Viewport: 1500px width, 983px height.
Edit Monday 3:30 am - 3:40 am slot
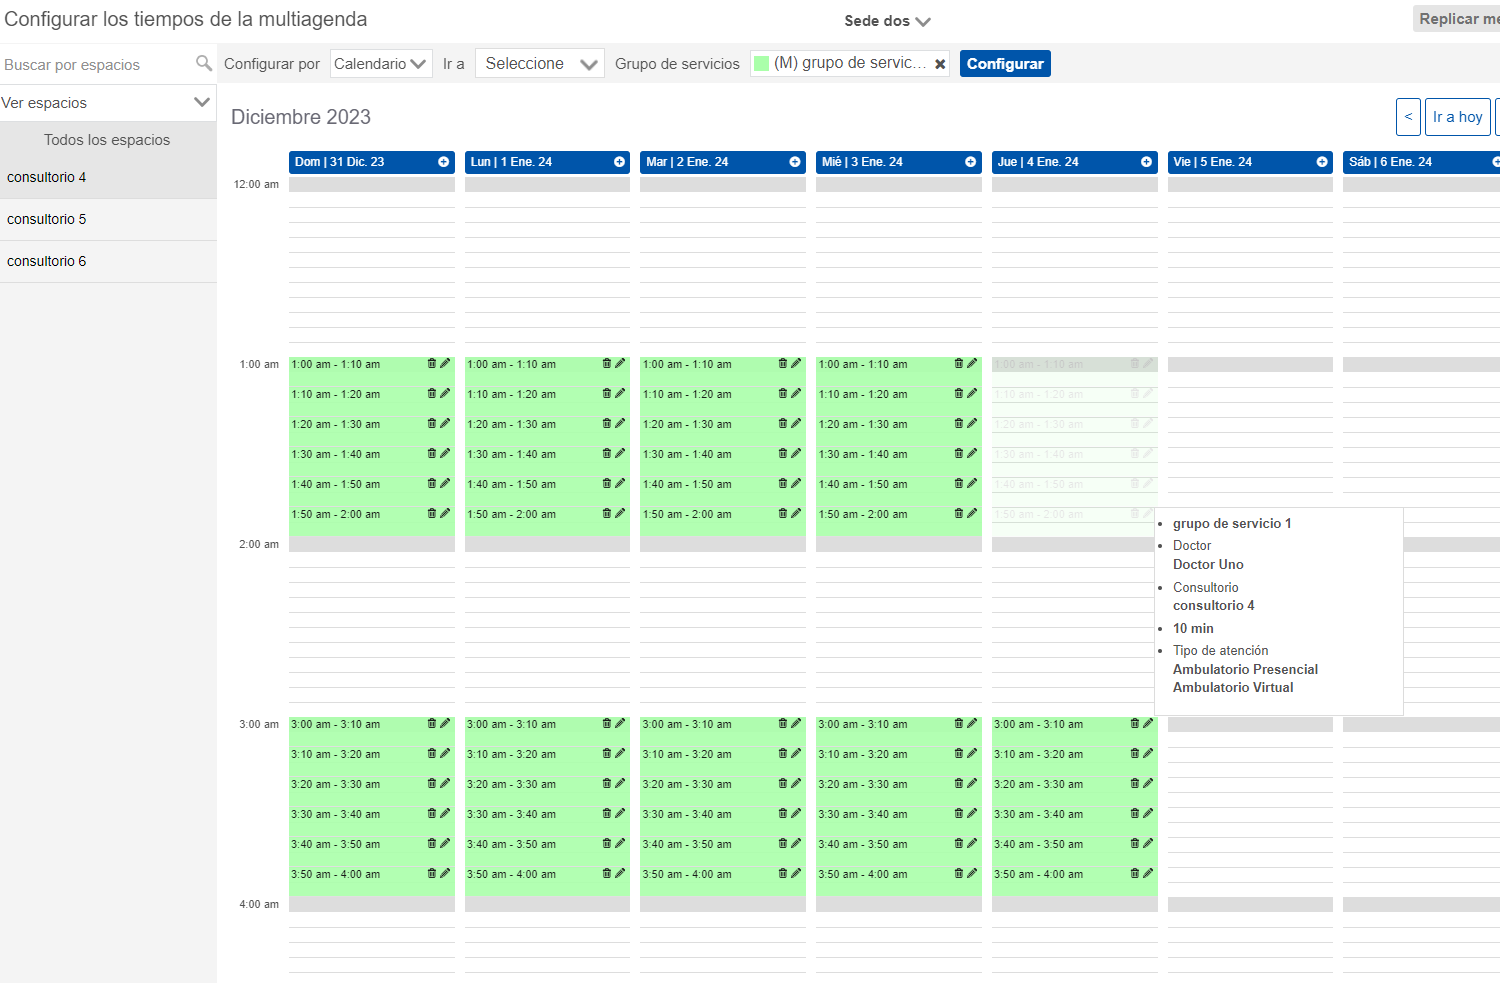620,814
